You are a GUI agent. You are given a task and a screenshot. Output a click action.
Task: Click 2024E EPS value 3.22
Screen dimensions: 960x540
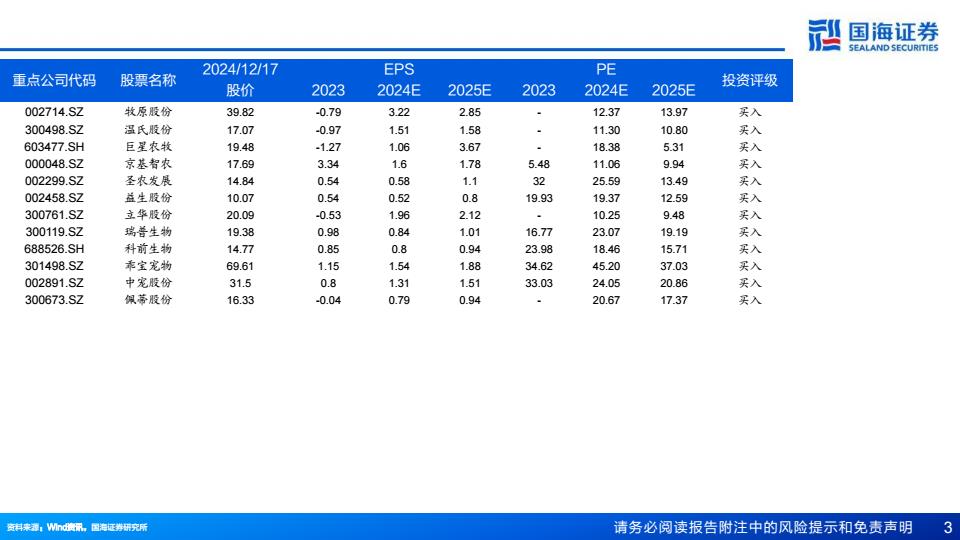399,113
